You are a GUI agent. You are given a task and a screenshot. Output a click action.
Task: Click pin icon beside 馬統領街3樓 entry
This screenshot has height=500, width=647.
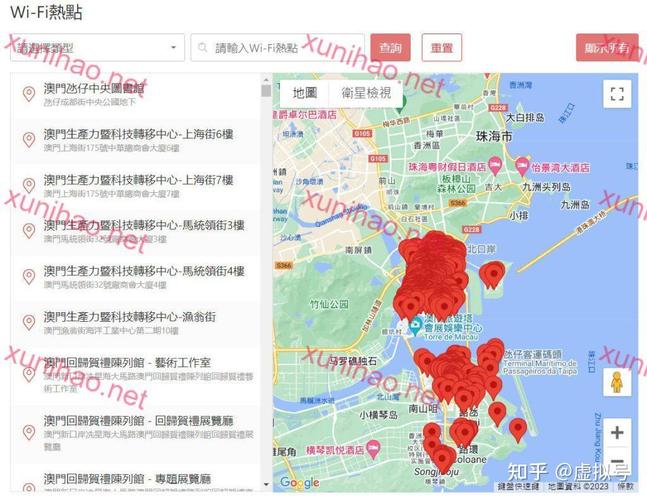28,231
